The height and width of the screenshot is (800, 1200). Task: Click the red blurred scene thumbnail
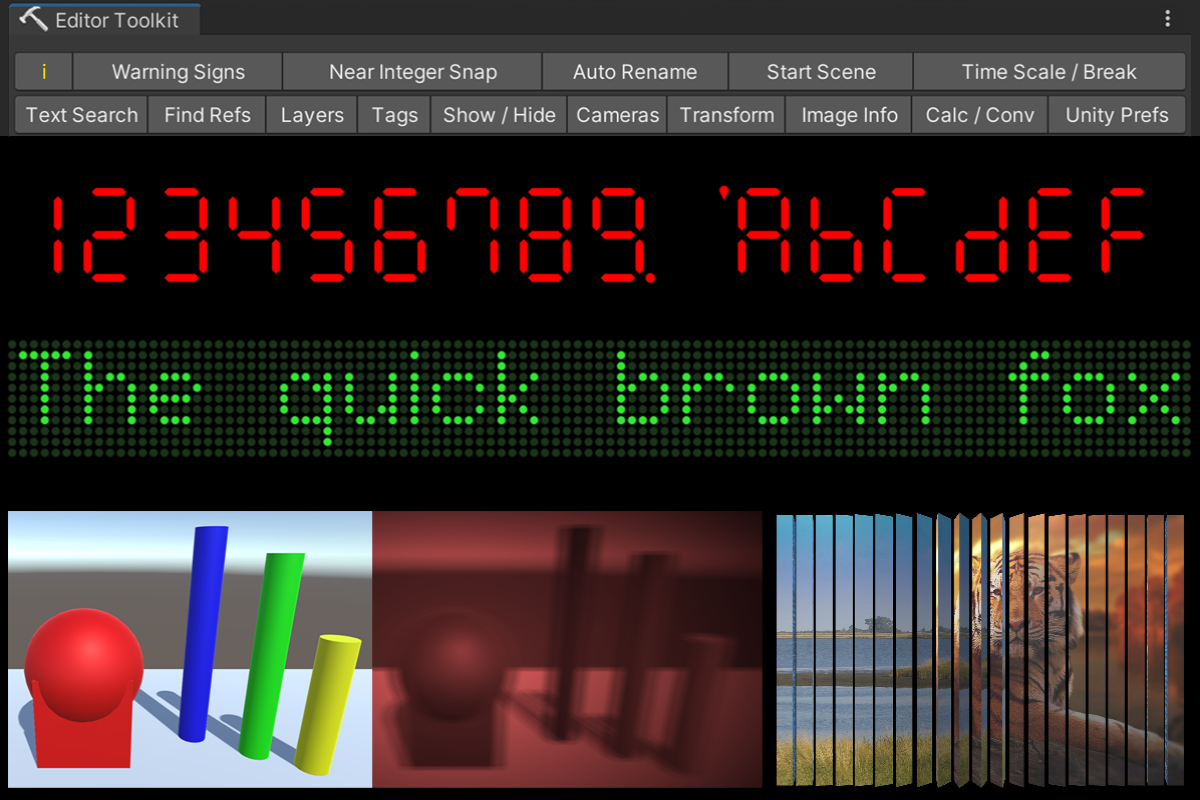[x=567, y=649]
